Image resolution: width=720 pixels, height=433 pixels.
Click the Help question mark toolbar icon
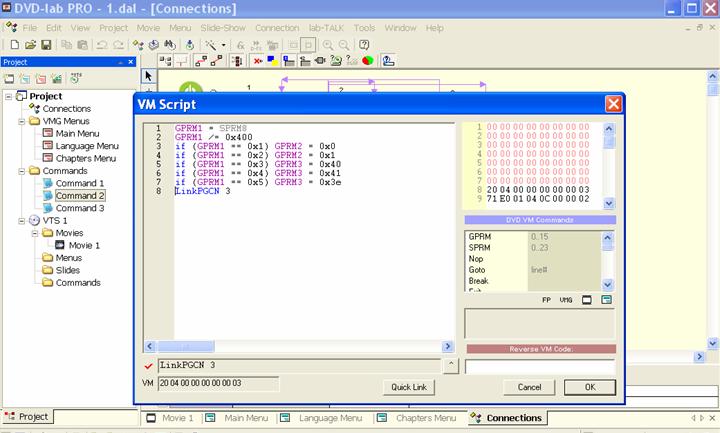364,45
